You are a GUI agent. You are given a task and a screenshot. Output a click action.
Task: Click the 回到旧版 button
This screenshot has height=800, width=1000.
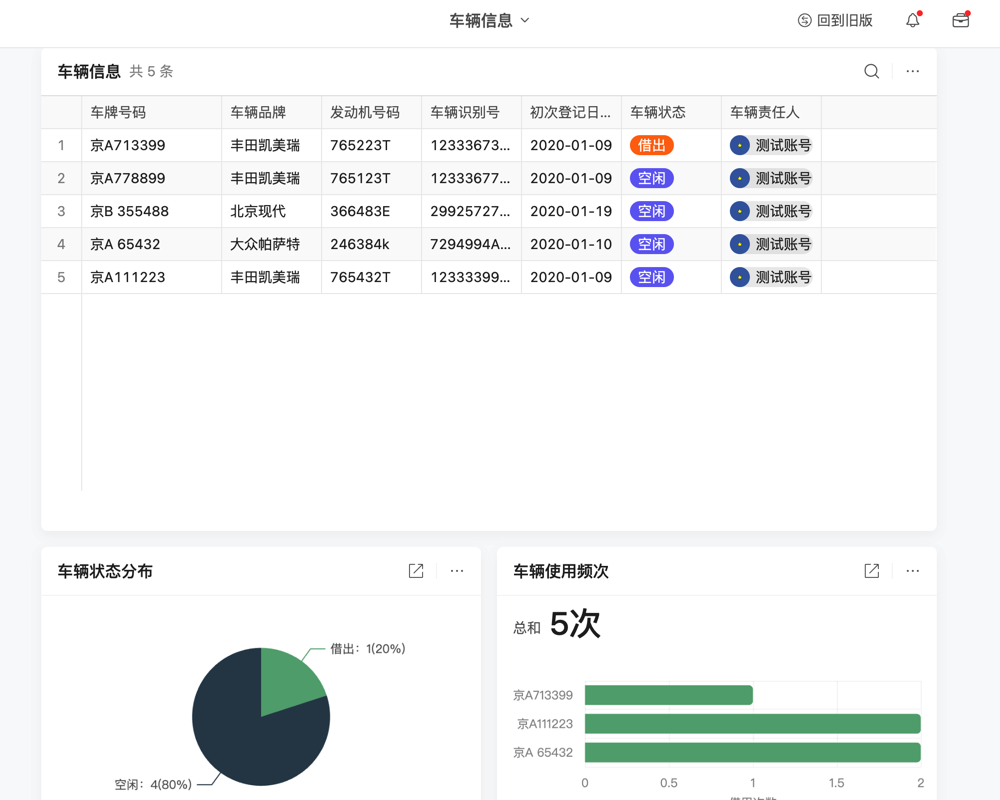coord(836,19)
